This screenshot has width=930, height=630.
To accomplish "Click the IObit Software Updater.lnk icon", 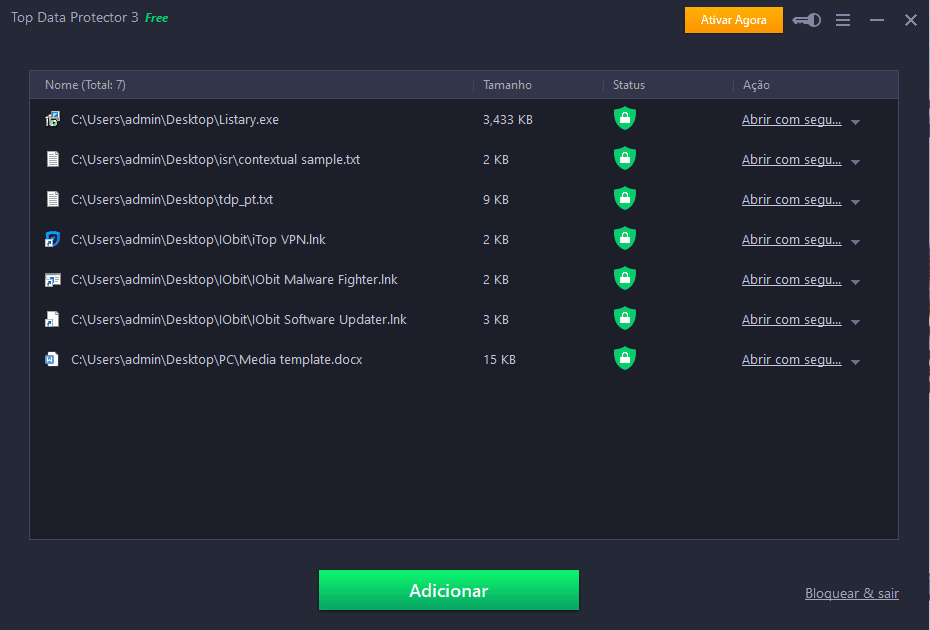I will pos(53,319).
